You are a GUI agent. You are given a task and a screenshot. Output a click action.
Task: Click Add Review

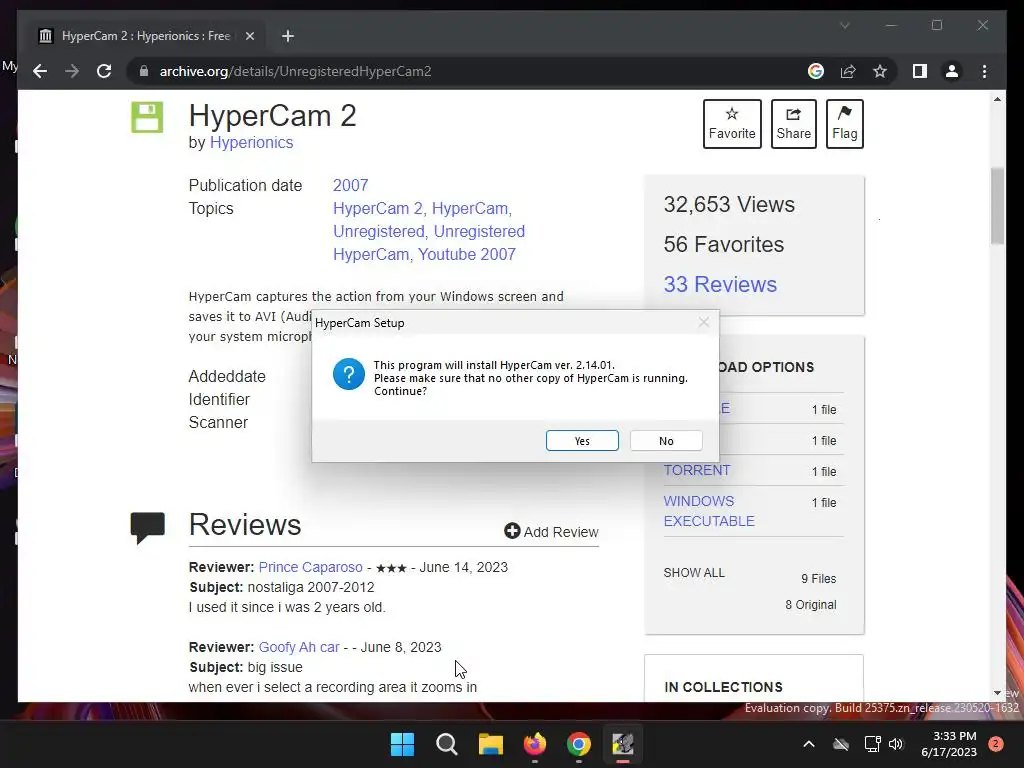pyautogui.click(x=551, y=532)
